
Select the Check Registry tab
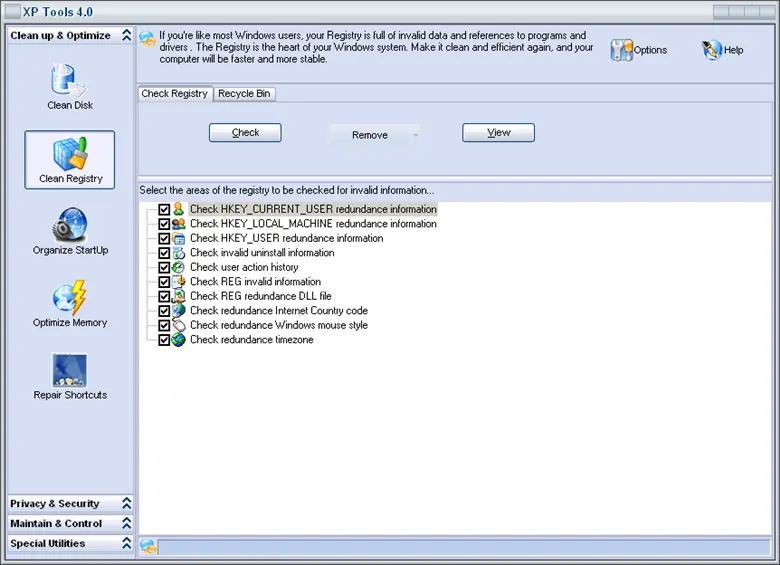[x=175, y=94]
